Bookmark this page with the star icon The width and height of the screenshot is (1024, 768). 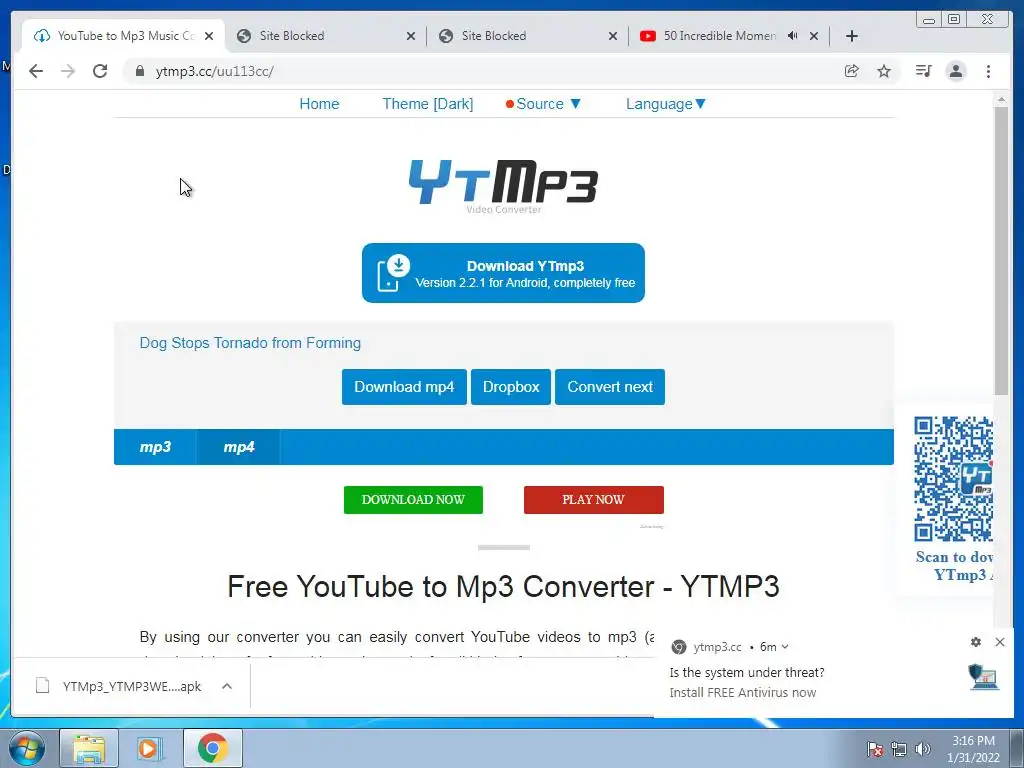[x=884, y=71]
